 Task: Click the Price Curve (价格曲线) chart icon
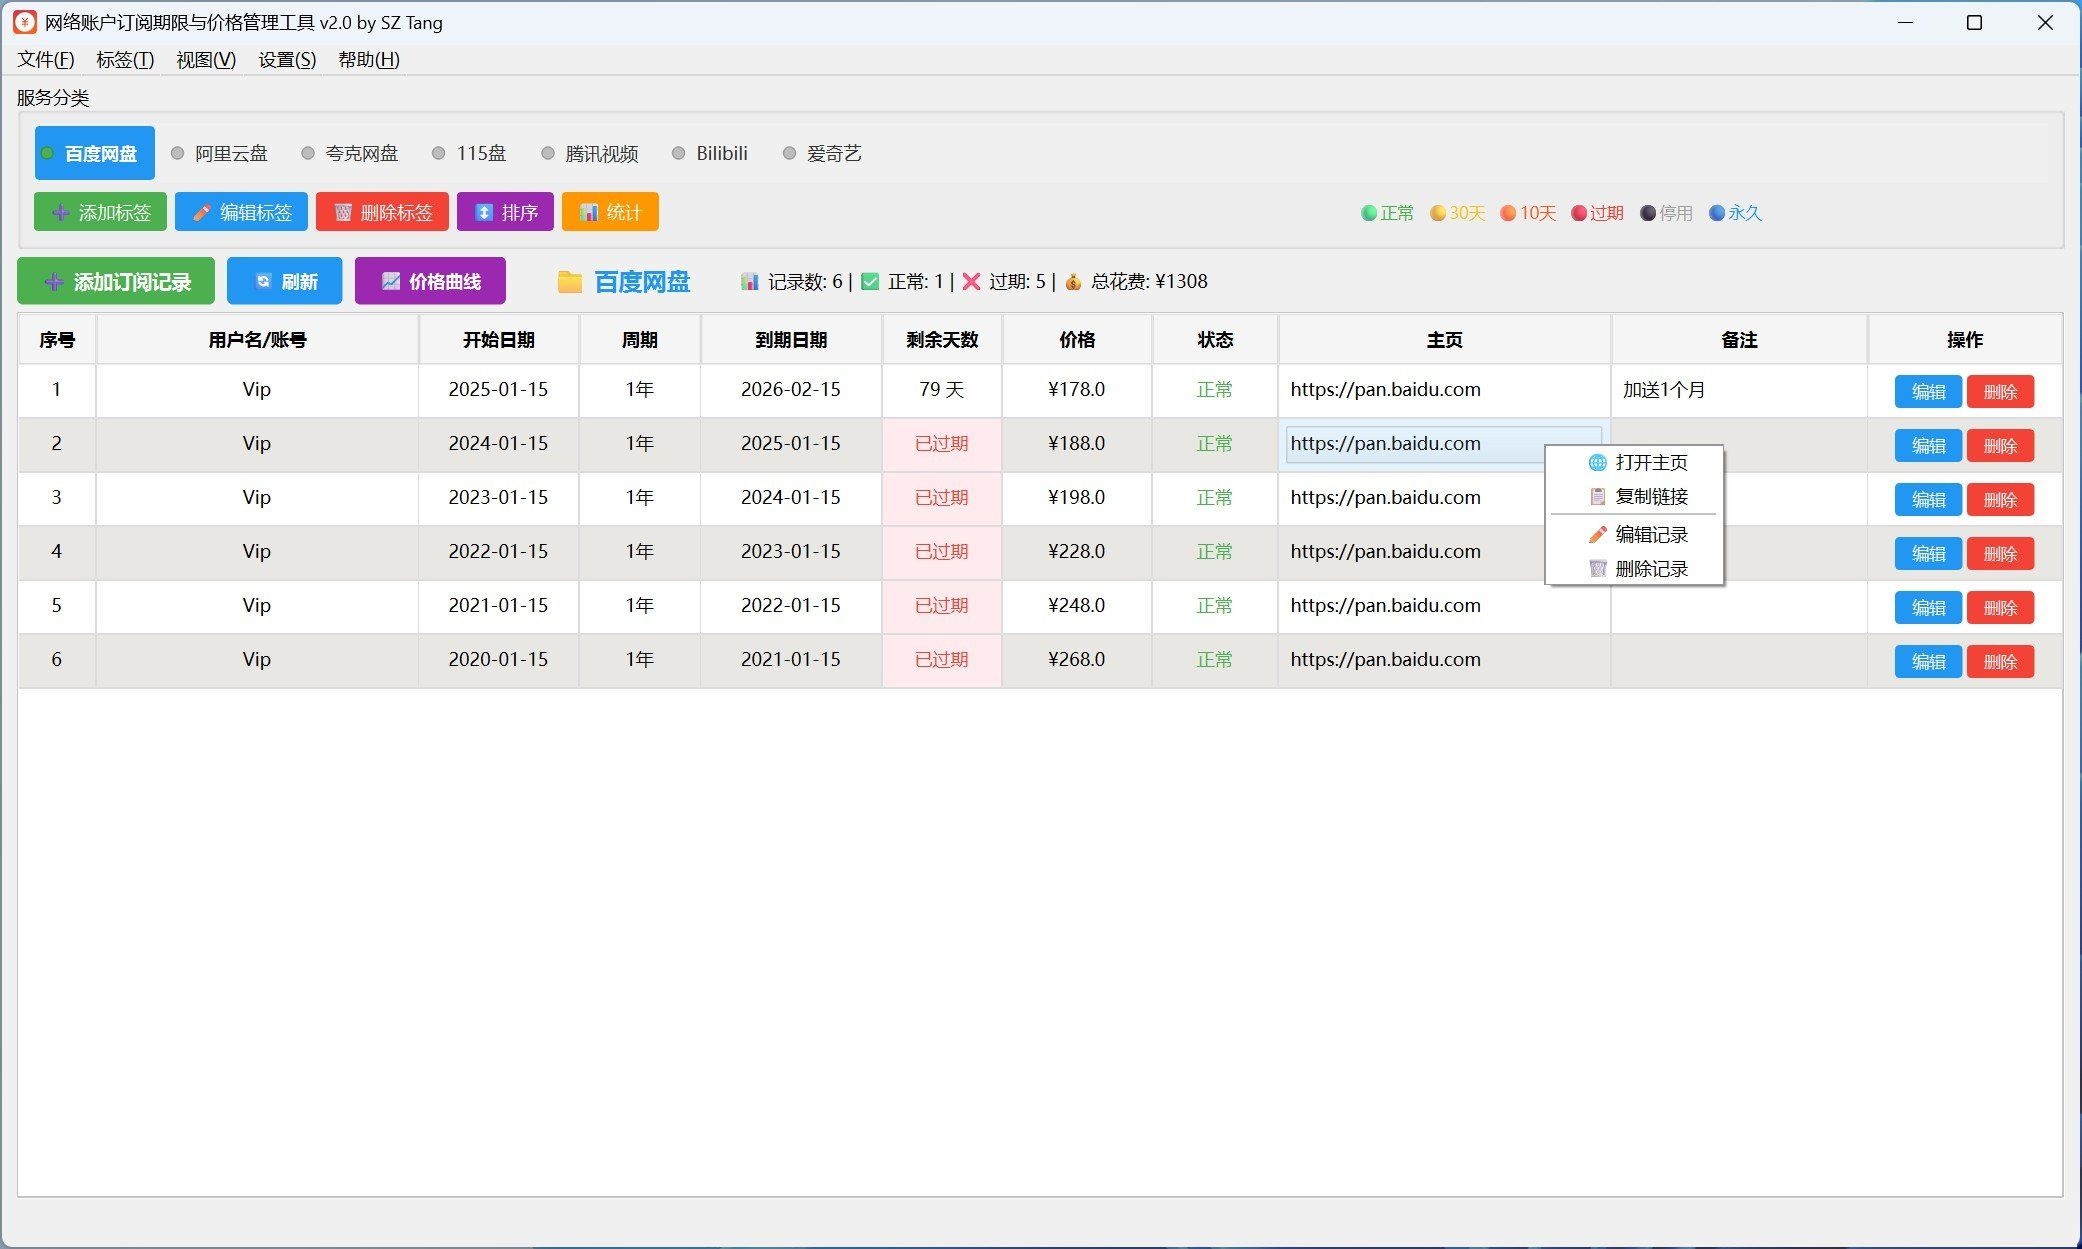[x=391, y=282]
